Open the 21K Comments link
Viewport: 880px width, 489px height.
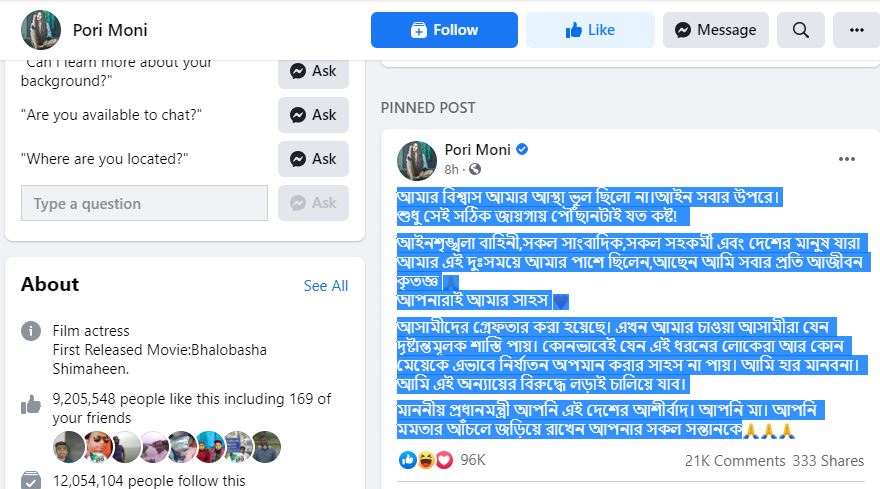pos(734,460)
